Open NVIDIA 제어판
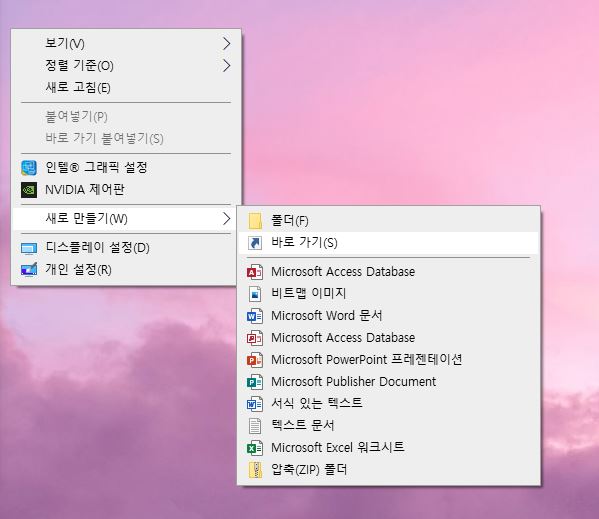This screenshot has width=599, height=519. 126,189
